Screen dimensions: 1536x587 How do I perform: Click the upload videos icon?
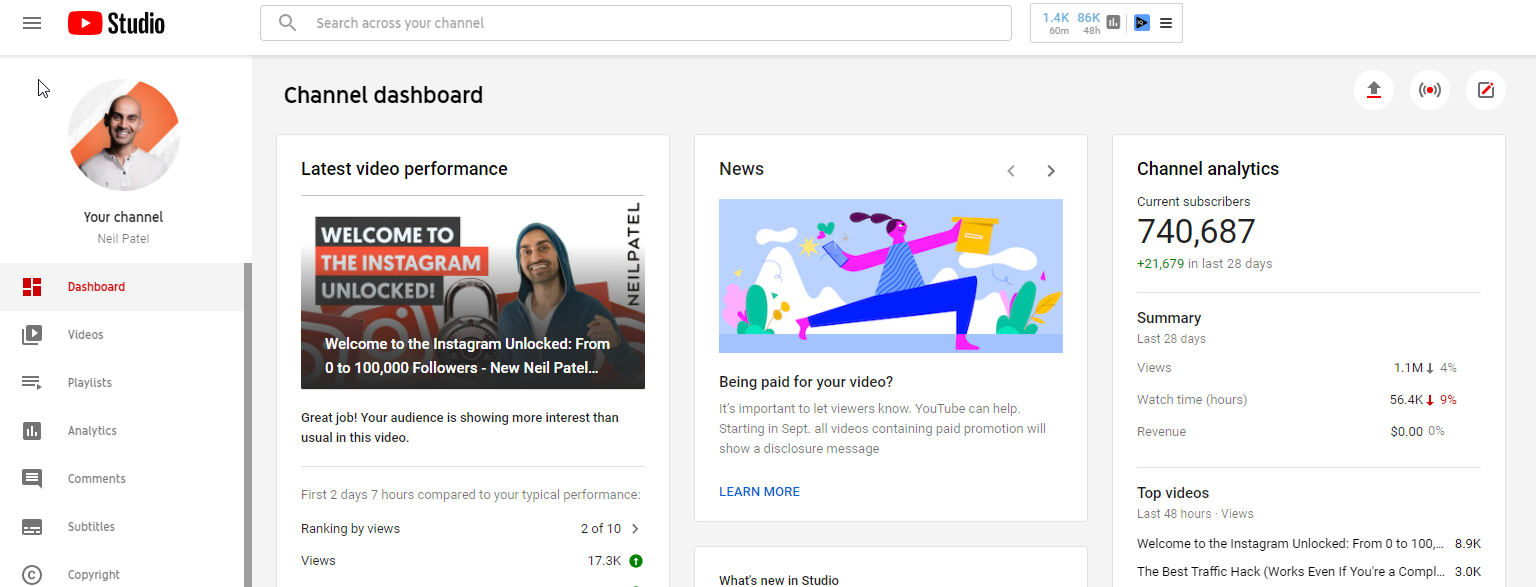tap(1373, 89)
